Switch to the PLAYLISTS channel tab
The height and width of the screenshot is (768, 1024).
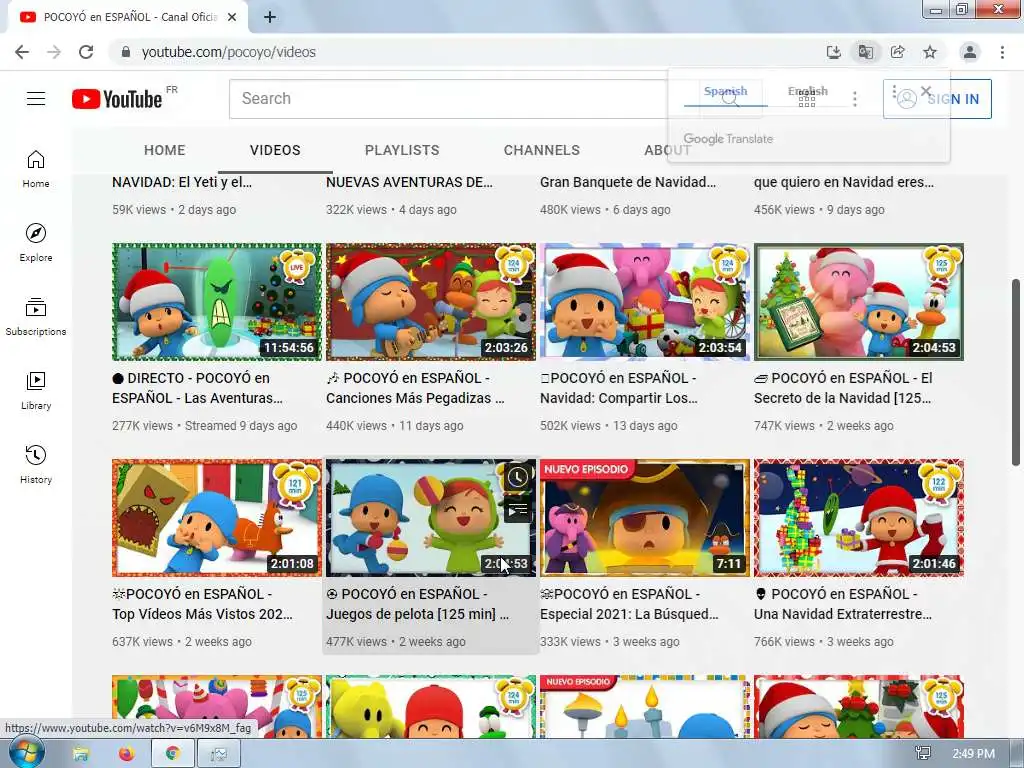point(402,150)
